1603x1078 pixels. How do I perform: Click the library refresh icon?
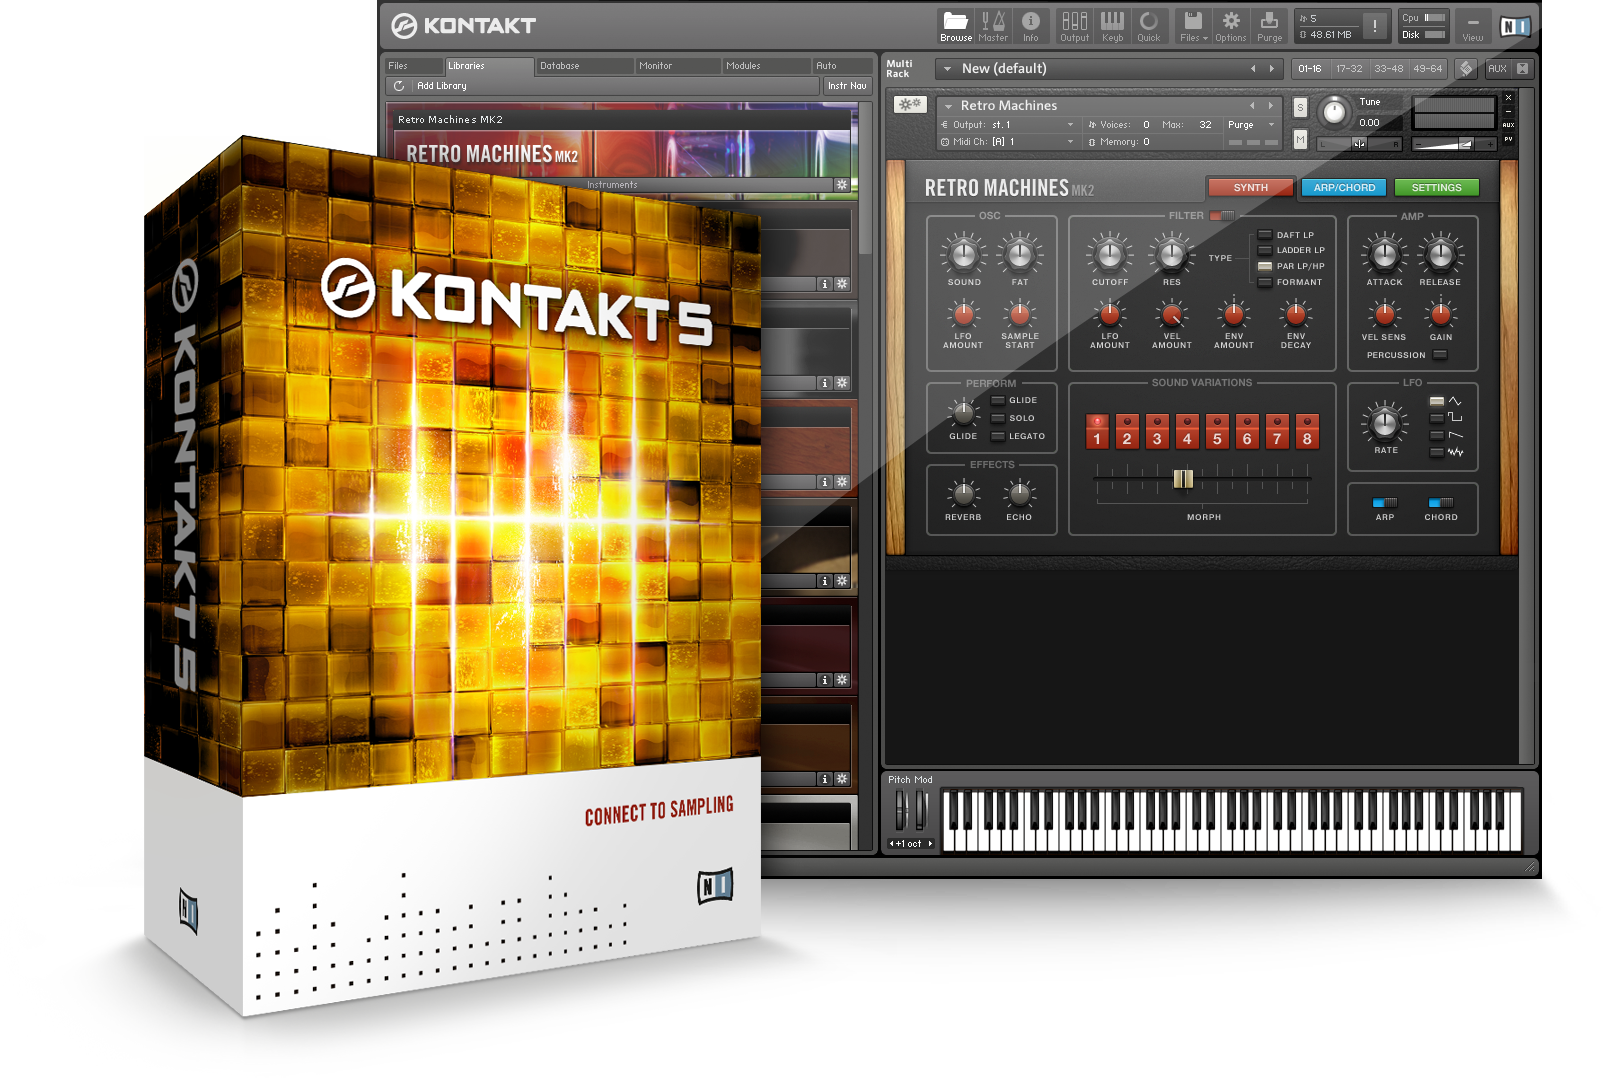[x=399, y=86]
